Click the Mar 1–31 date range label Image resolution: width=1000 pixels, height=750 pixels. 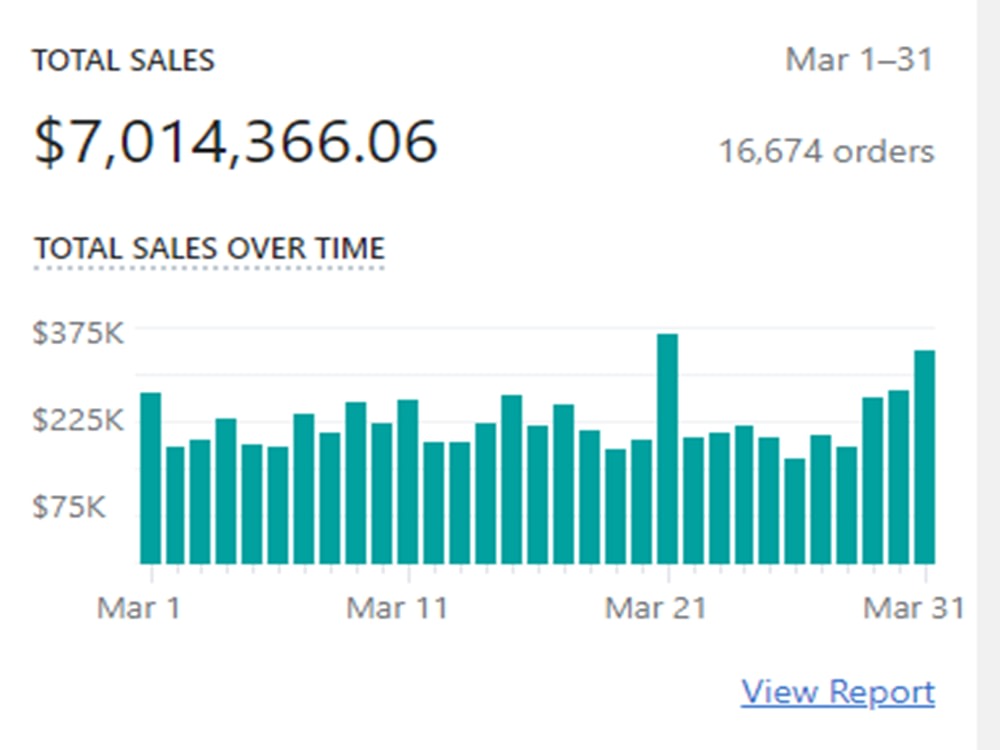pos(859,60)
